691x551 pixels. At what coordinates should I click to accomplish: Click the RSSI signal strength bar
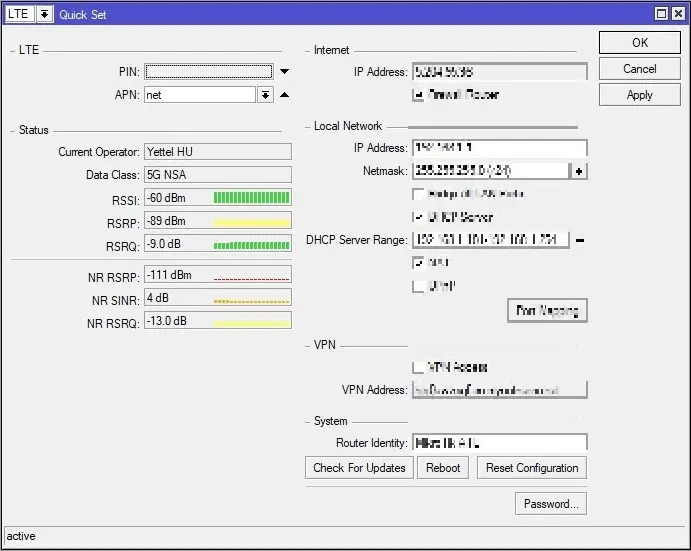click(251, 198)
